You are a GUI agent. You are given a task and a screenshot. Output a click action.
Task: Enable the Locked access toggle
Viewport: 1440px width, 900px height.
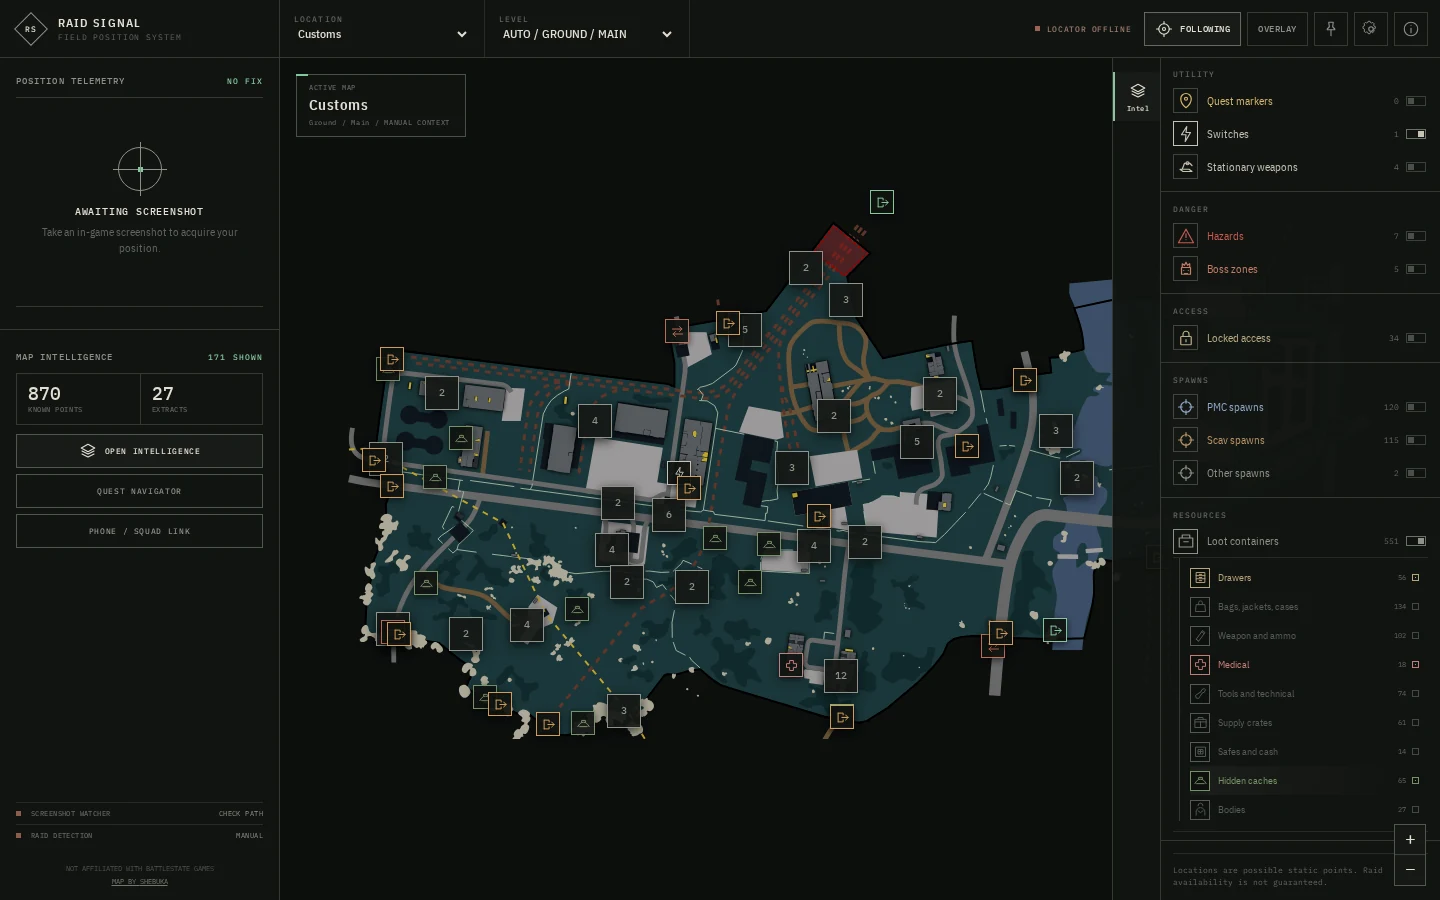tap(1416, 338)
